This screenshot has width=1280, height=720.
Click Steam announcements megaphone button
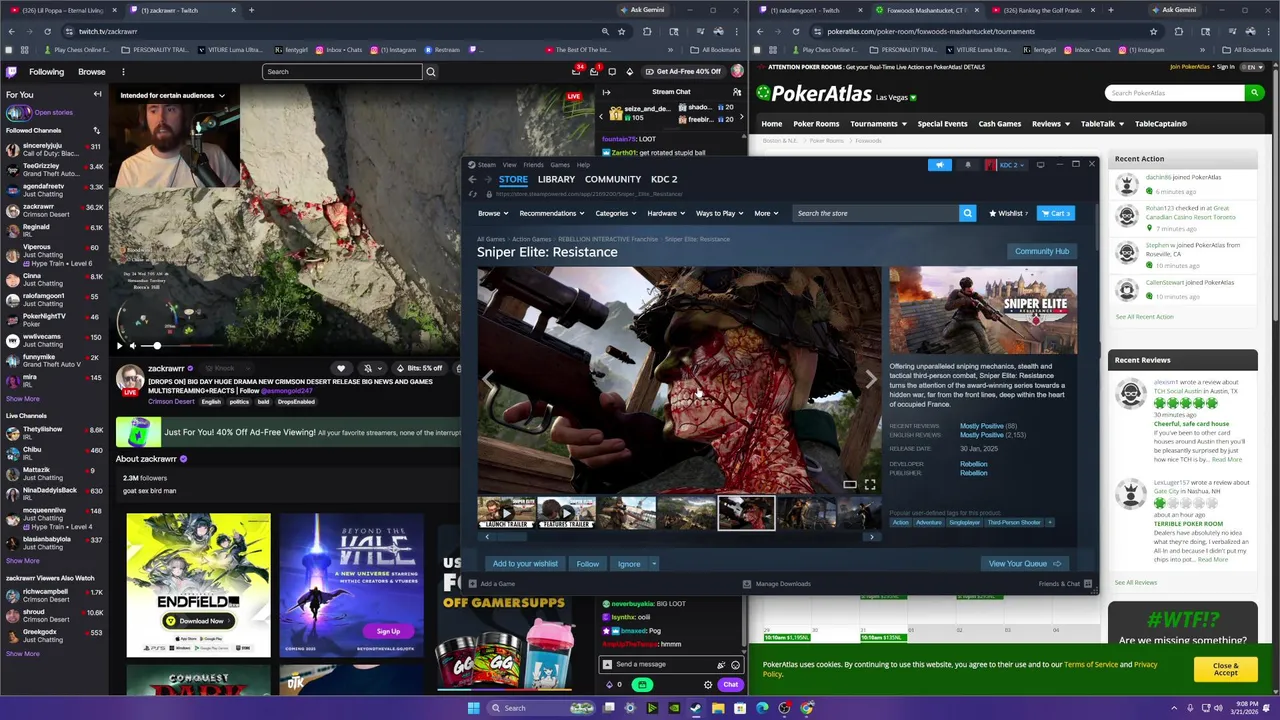pyautogui.click(x=939, y=165)
